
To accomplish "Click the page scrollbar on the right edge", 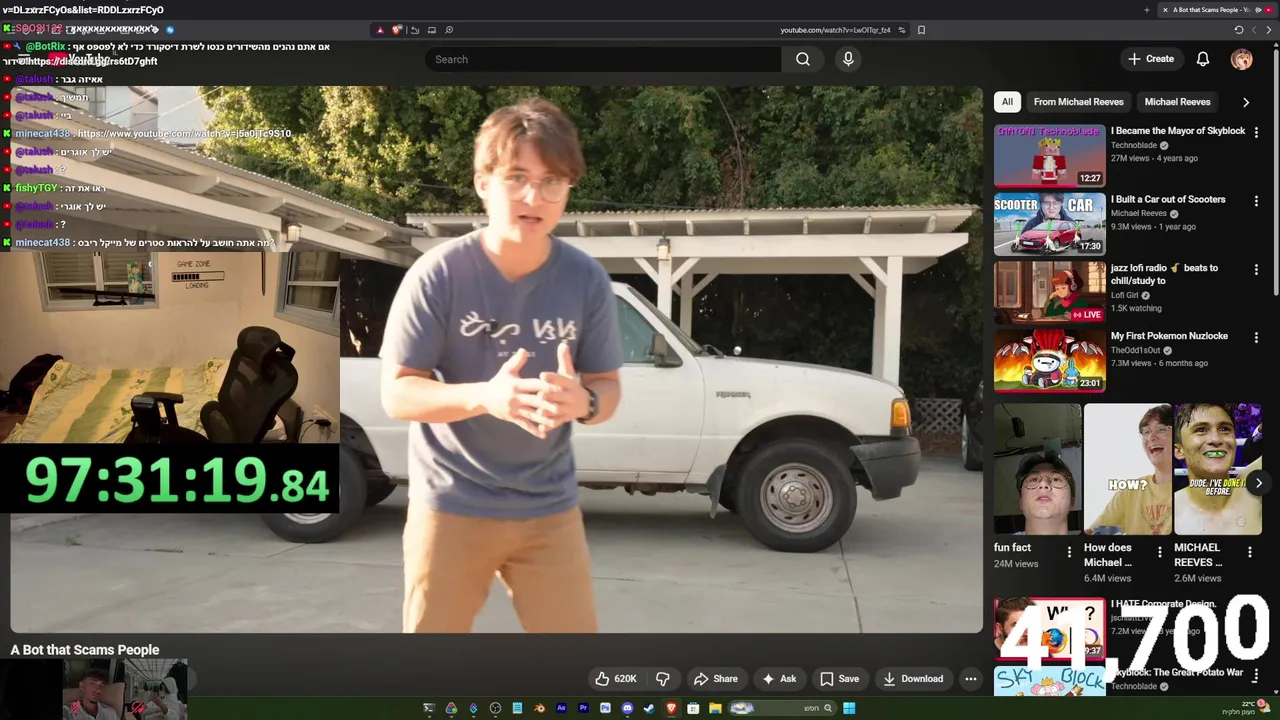I will pyautogui.click(x=1276, y=170).
